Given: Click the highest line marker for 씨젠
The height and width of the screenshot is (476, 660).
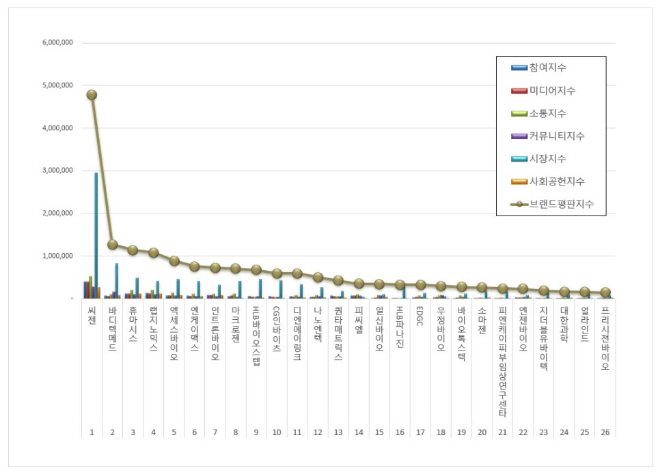Looking at the screenshot, I should 91,95.
